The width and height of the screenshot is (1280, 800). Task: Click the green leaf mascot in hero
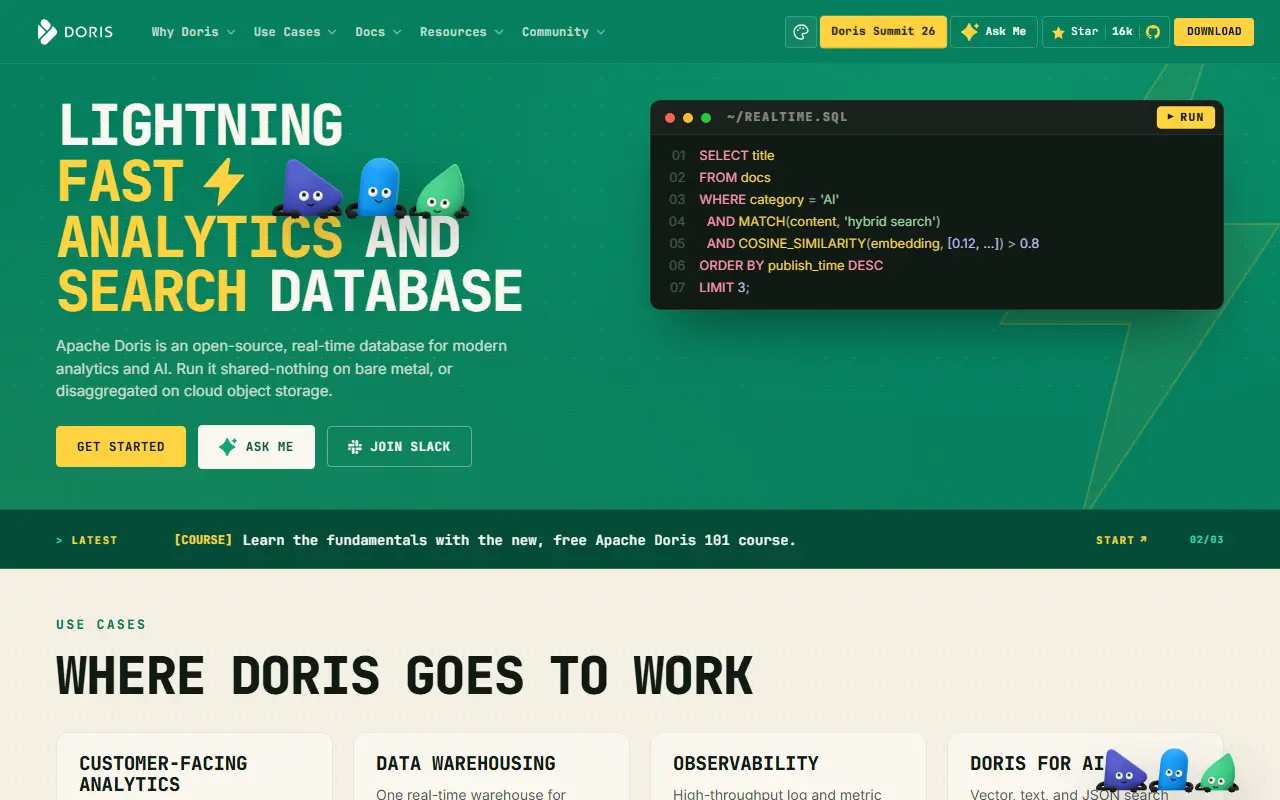click(x=440, y=192)
